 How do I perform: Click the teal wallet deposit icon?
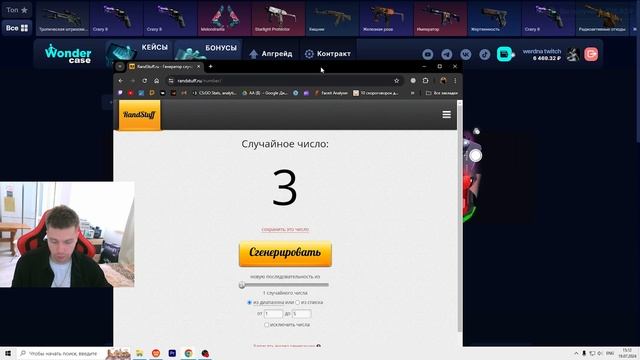[504, 54]
